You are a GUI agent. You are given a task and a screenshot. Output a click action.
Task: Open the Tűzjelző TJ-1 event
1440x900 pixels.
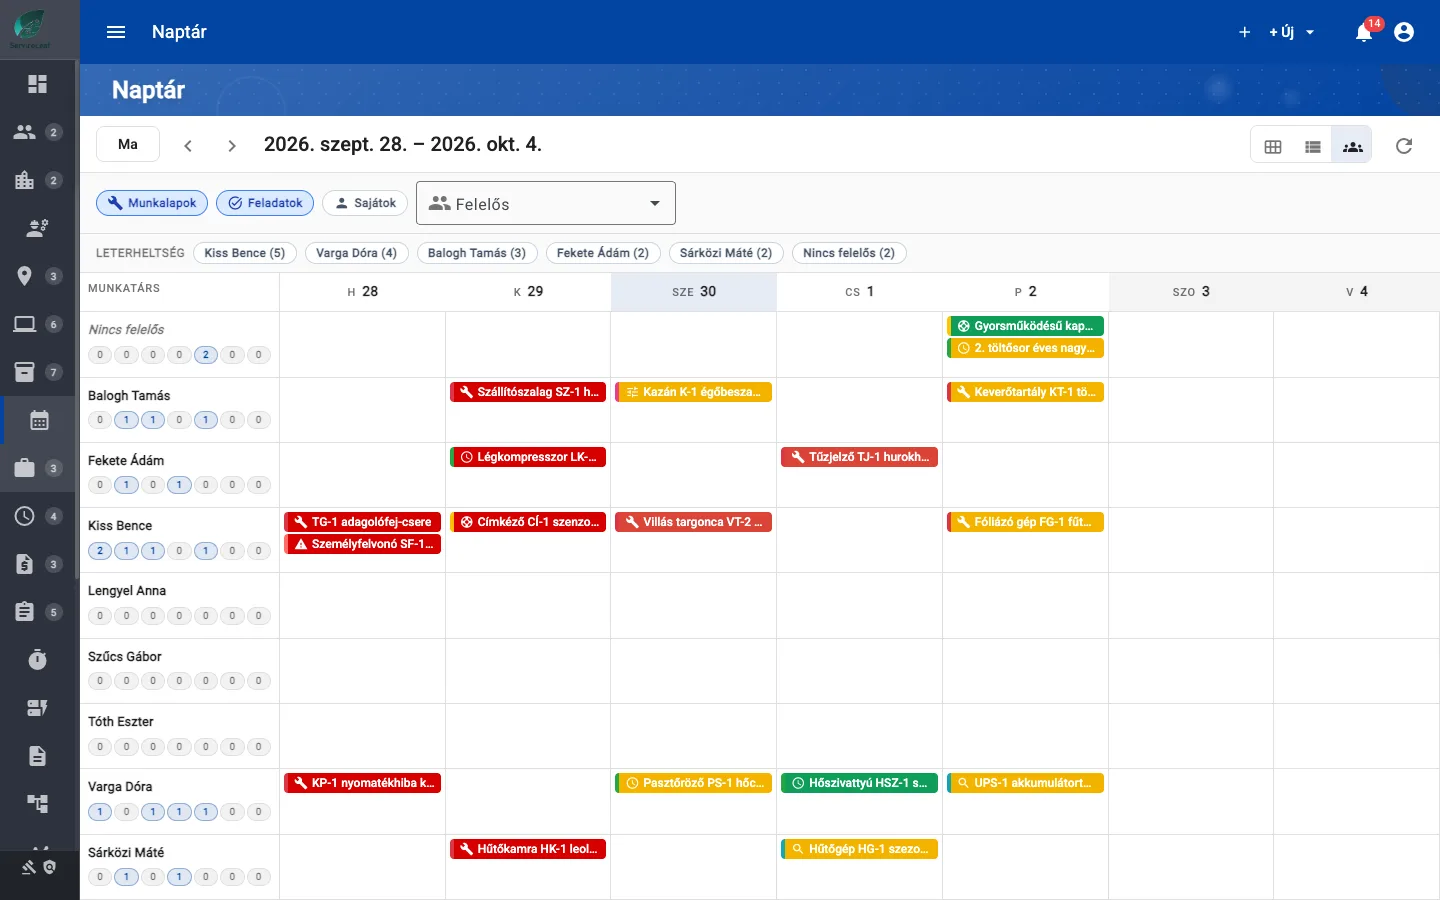pos(860,457)
